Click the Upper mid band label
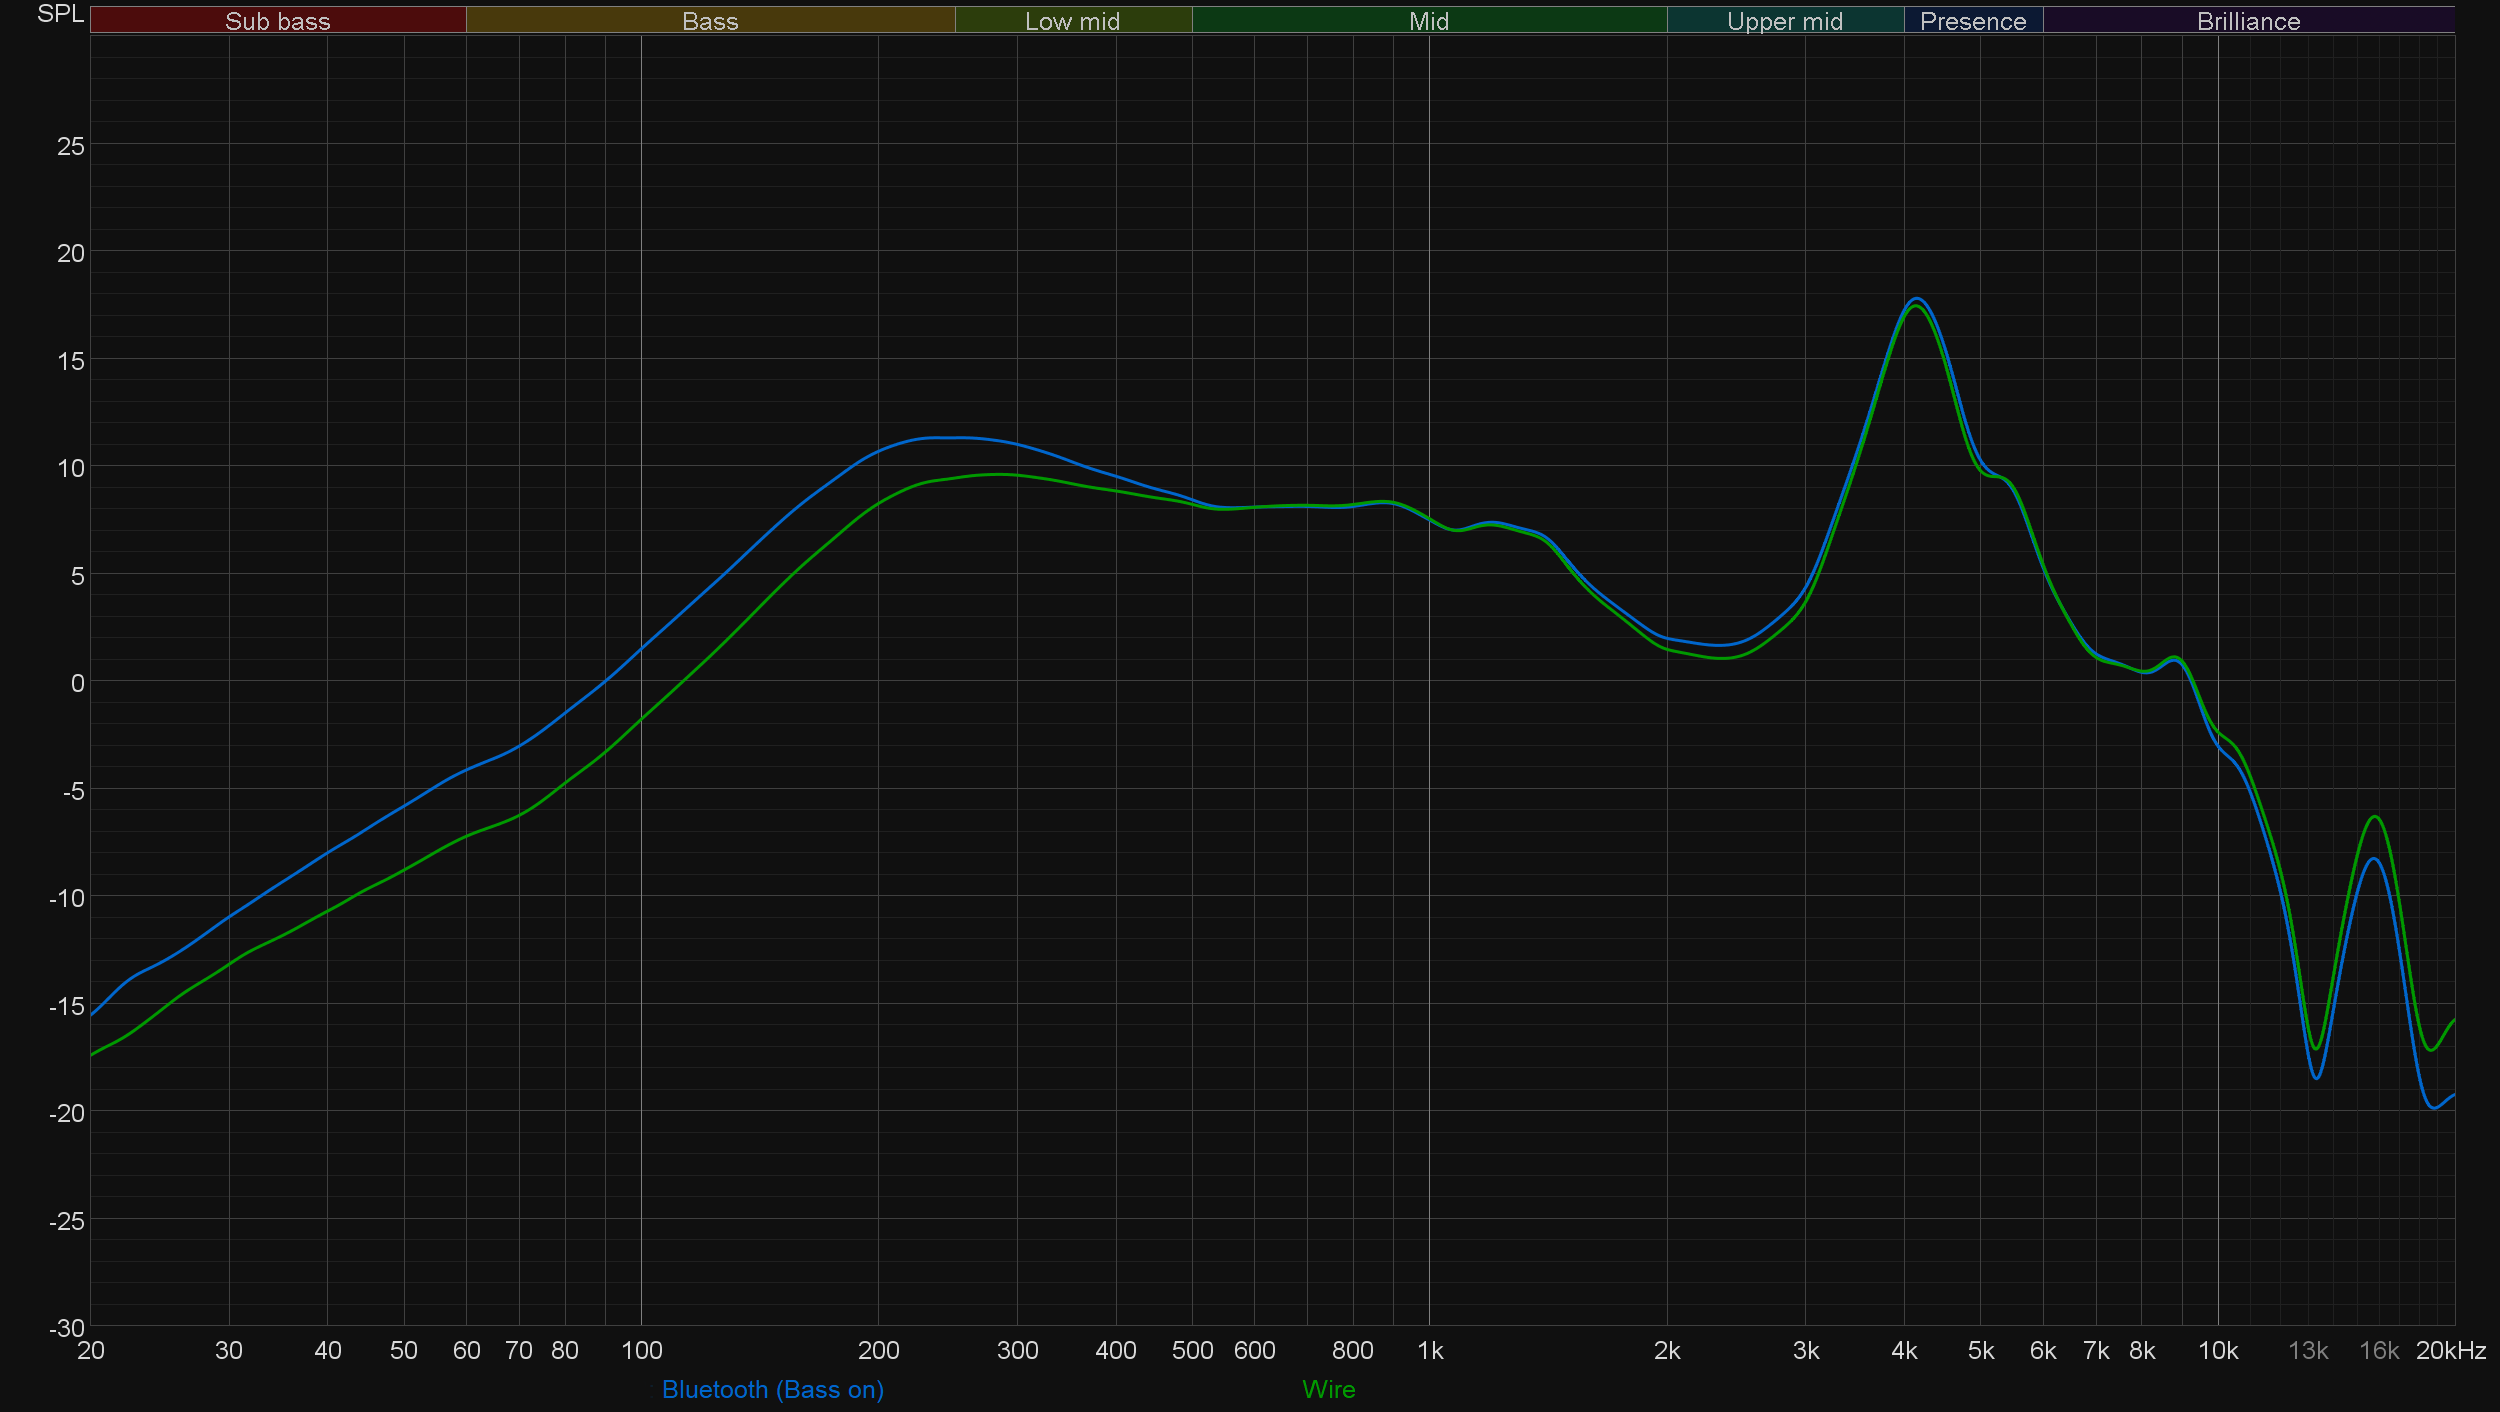 1784,21
